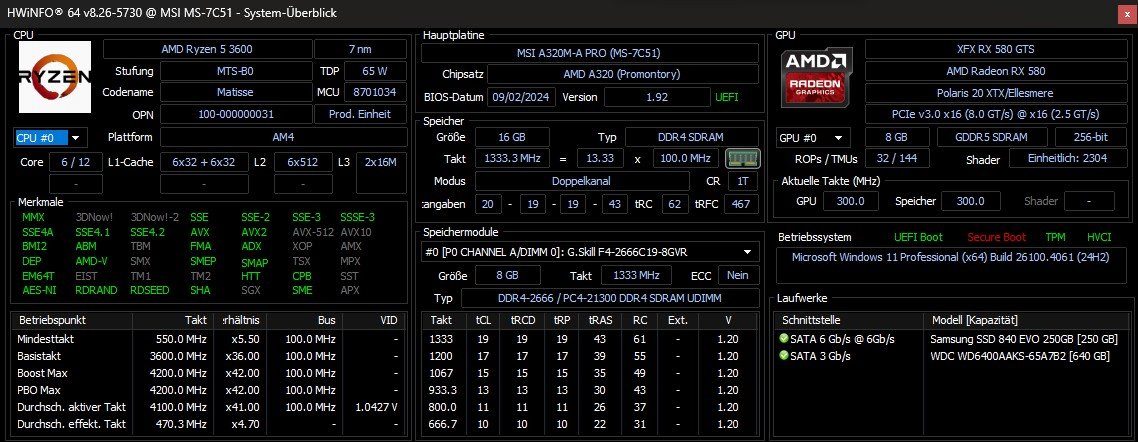Click the ECC value Nein
This screenshot has width=1138, height=442.
[739, 275]
